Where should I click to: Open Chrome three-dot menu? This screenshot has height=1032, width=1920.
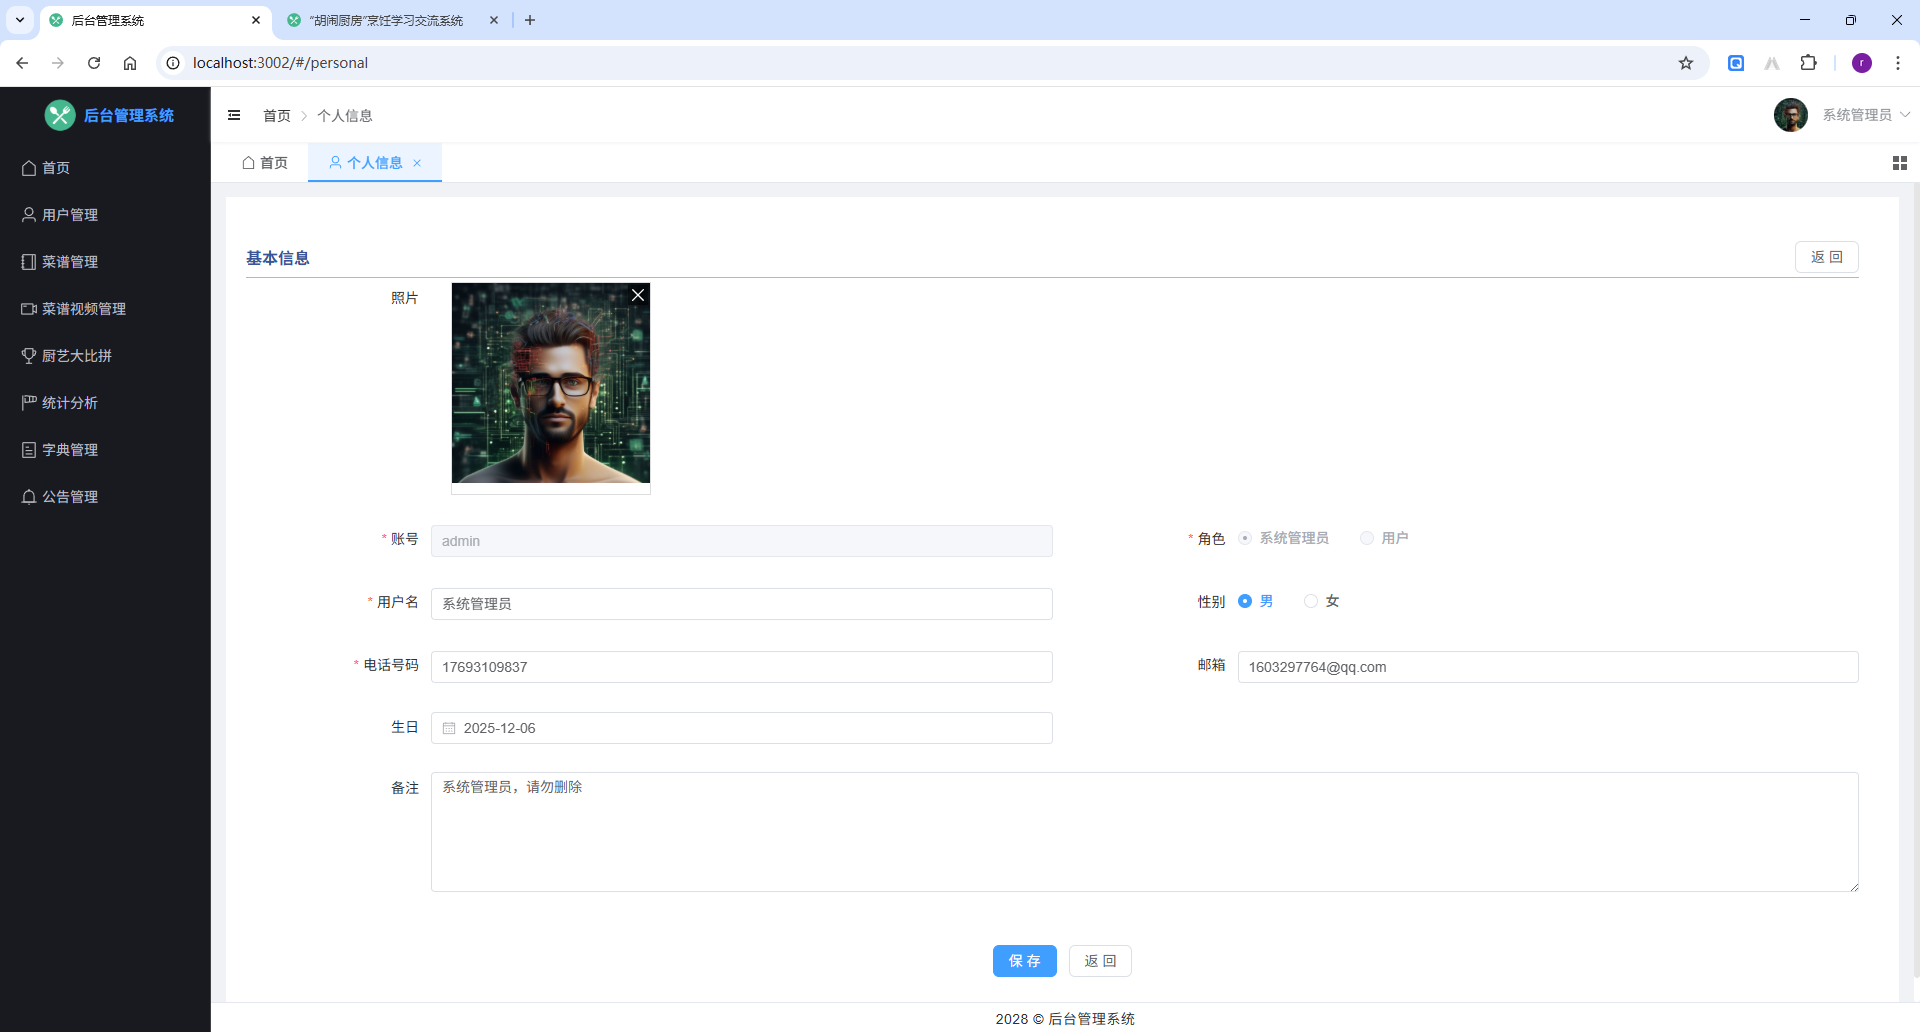click(1898, 63)
